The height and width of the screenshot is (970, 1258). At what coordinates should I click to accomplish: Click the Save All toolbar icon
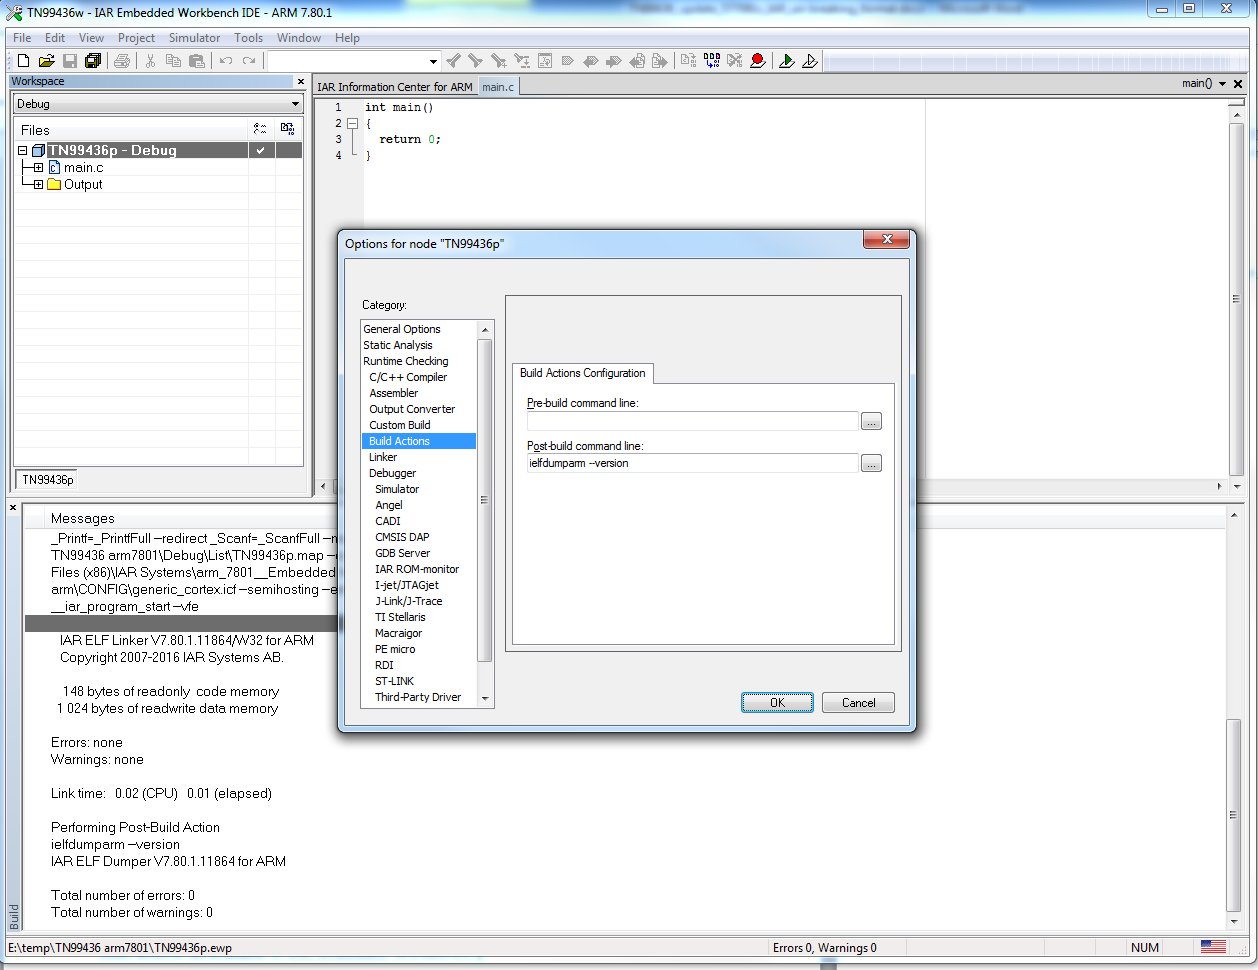93,61
